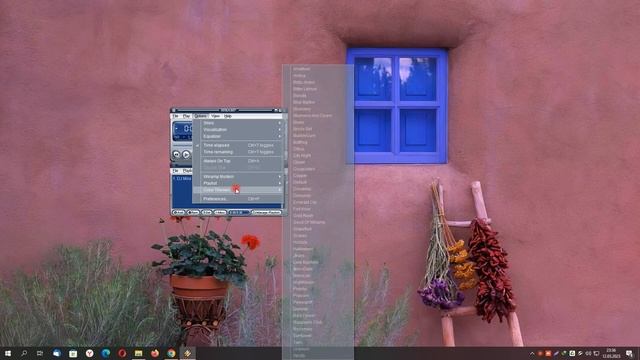
Task: Choose the City Night color theme
Action: (x=318, y=156)
